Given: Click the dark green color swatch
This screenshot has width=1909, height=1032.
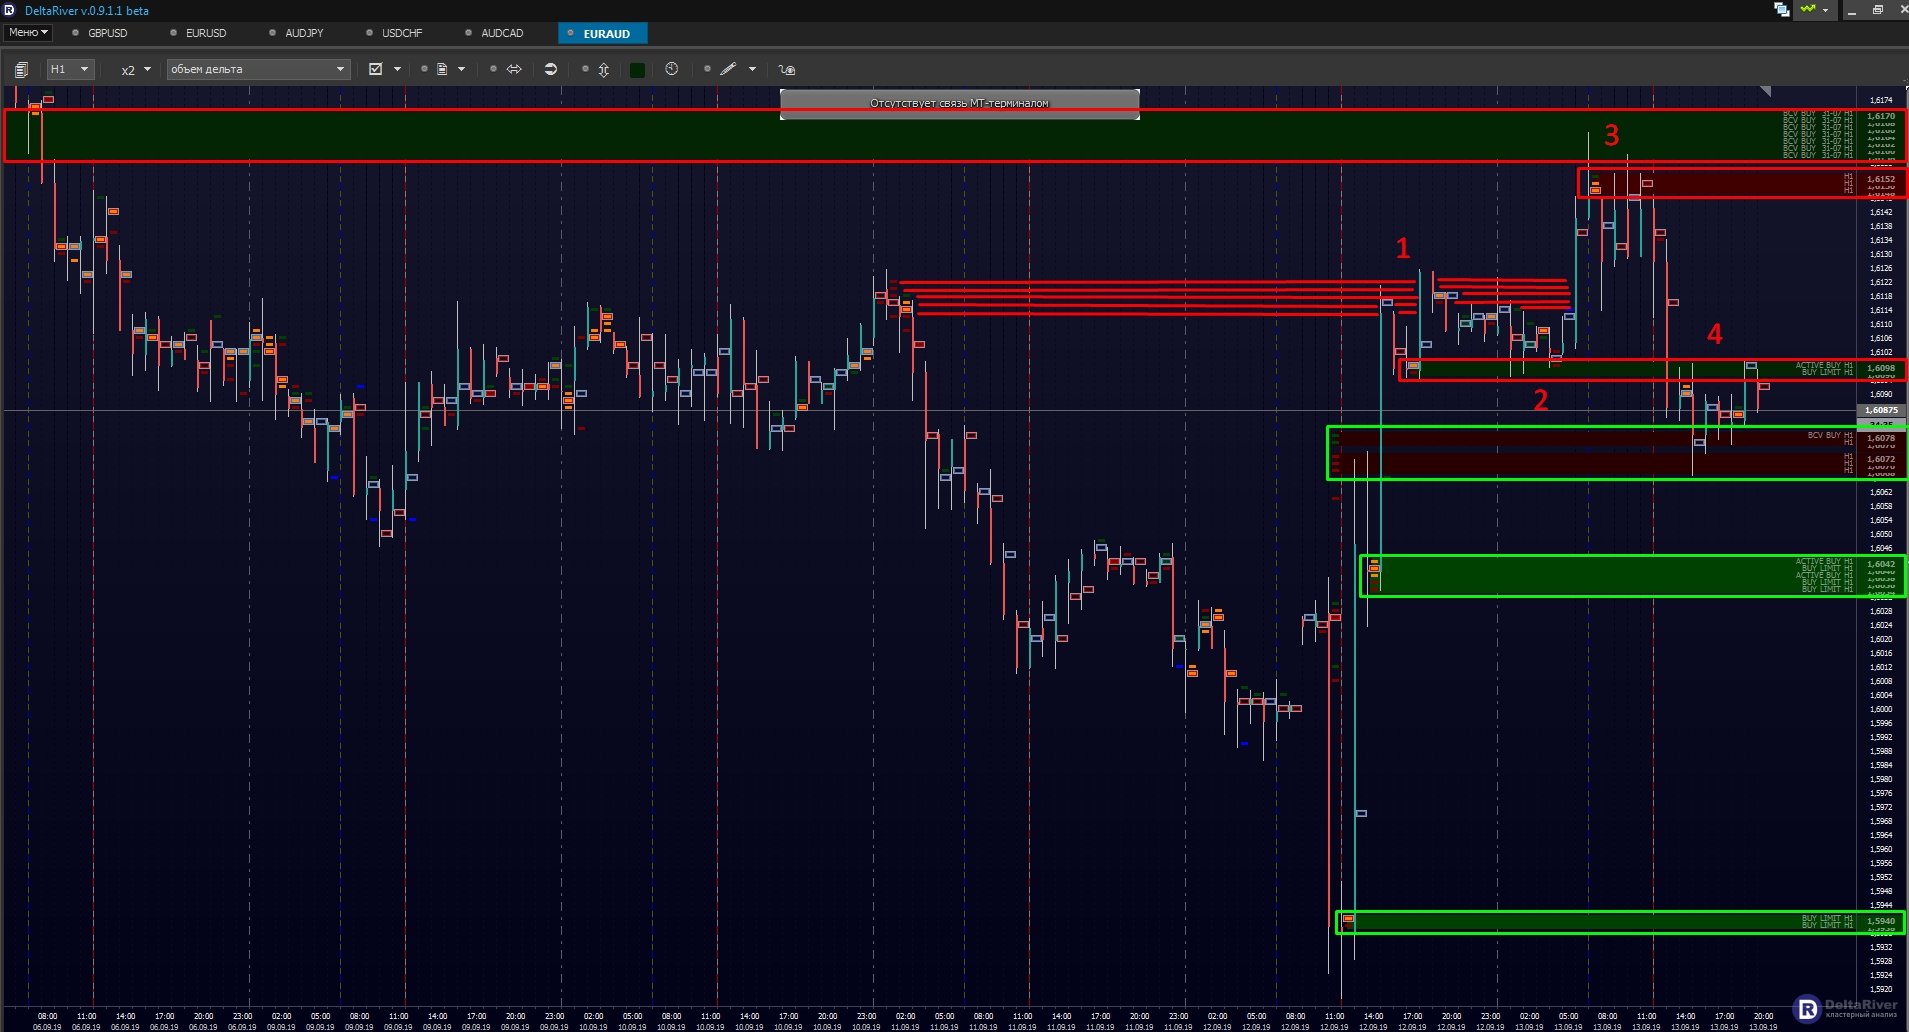Looking at the screenshot, I should (x=637, y=70).
